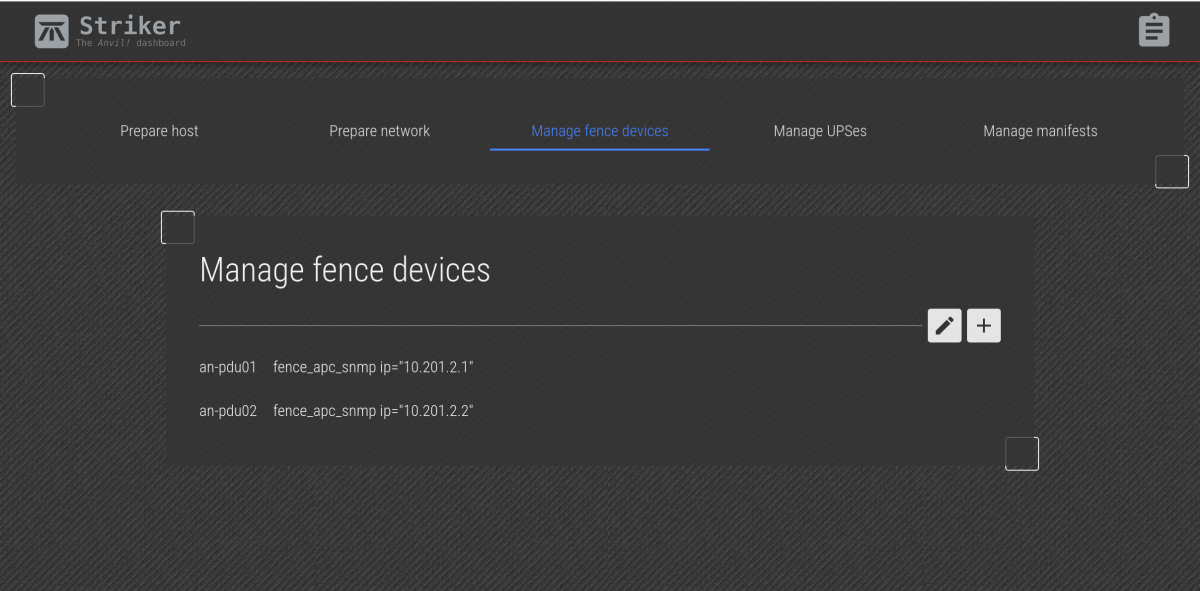This screenshot has height=591, width=1200.
Task: Click "The Anvil! dashboard" subtitle
Action: point(131,43)
